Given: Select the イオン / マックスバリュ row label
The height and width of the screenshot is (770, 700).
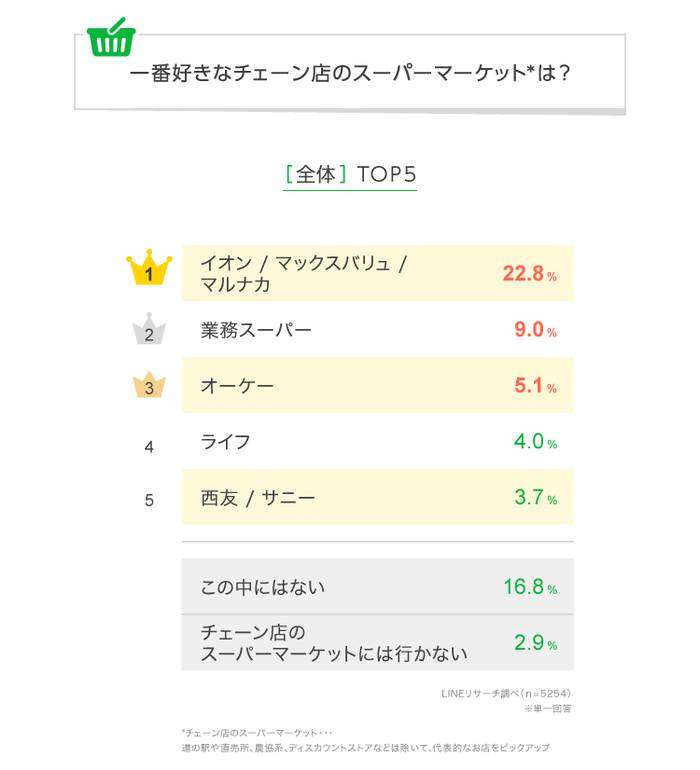Looking at the screenshot, I should tap(304, 274).
